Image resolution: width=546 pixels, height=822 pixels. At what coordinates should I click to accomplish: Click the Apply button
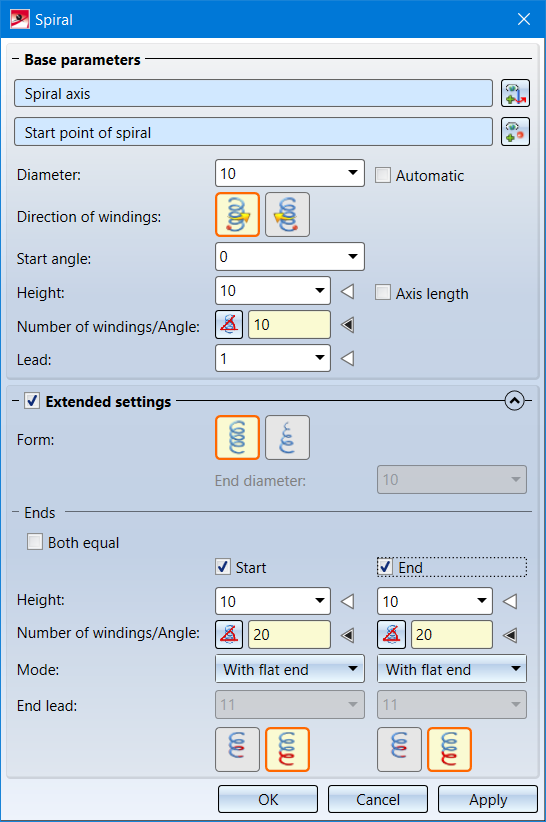coord(488,799)
